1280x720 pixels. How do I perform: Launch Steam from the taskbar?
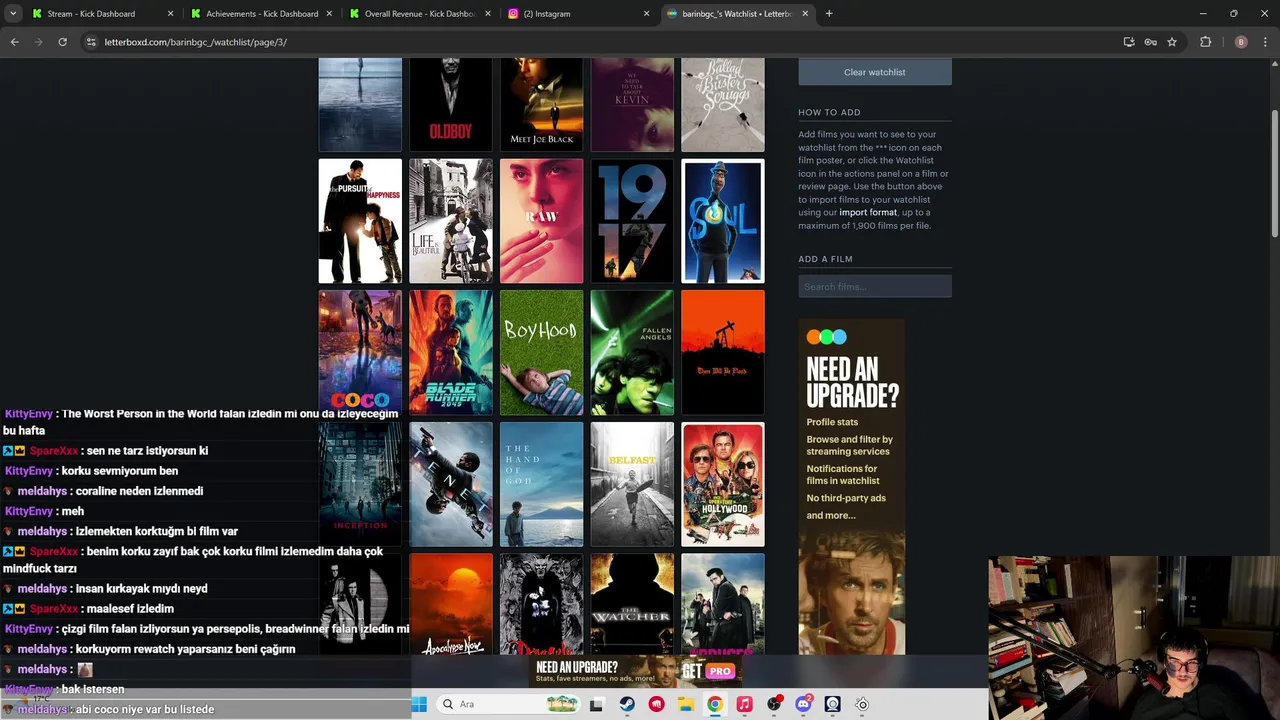click(x=627, y=704)
